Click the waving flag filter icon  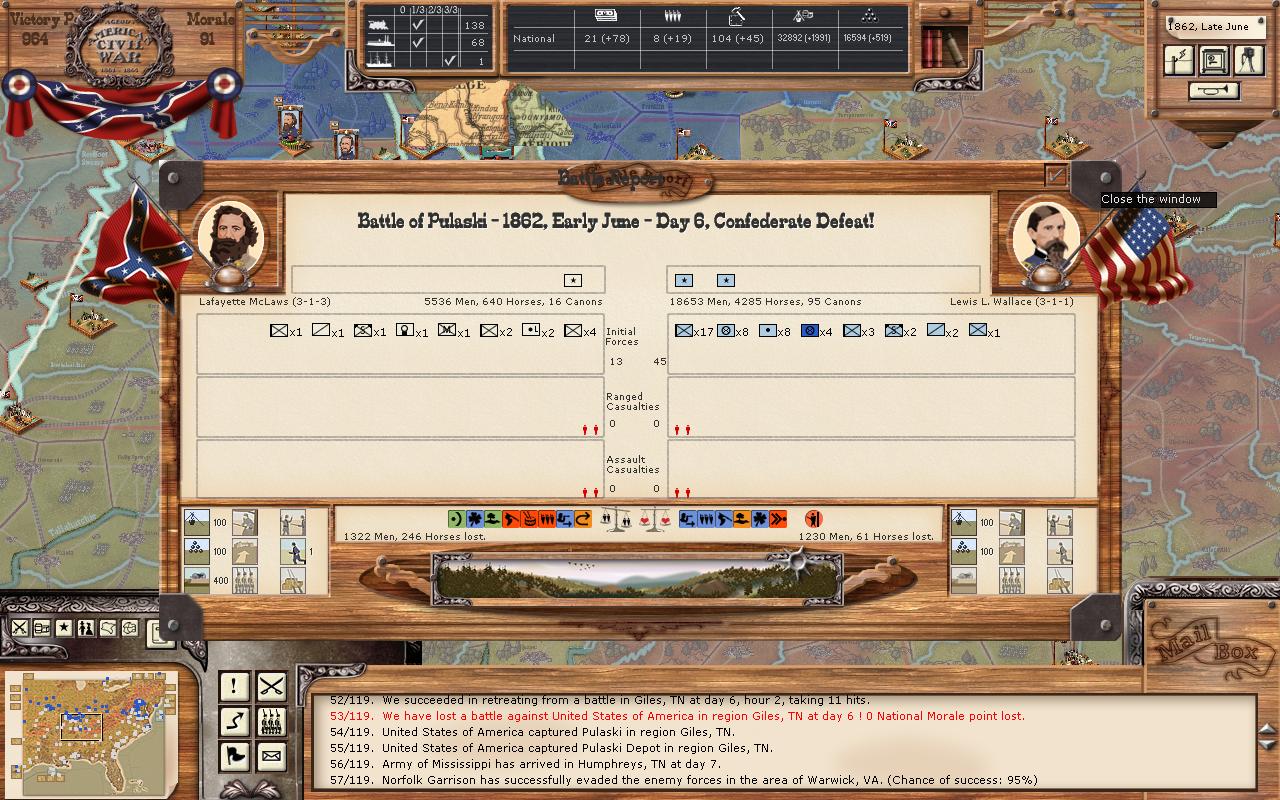tap(234, 756)
